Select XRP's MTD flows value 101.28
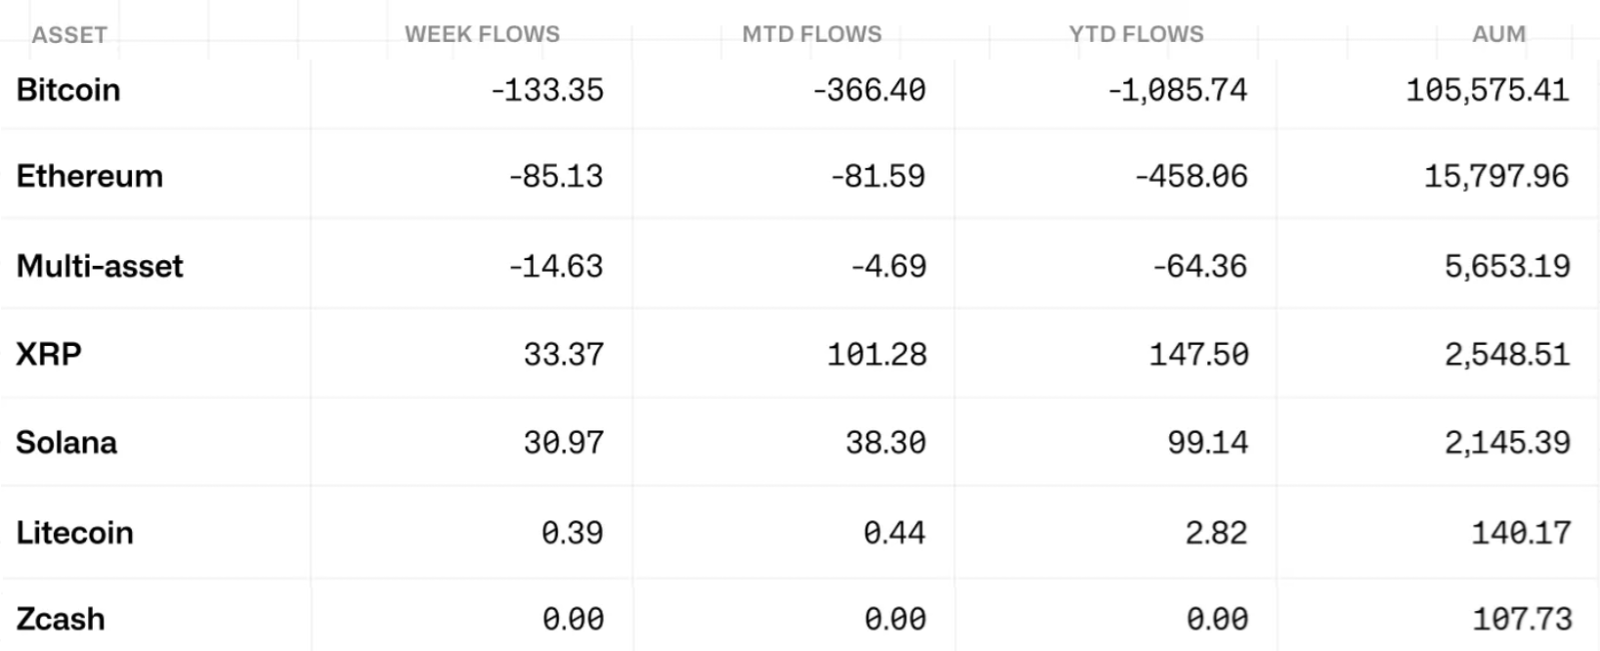This screenshot has width=1600, height=651. [877, 354]
